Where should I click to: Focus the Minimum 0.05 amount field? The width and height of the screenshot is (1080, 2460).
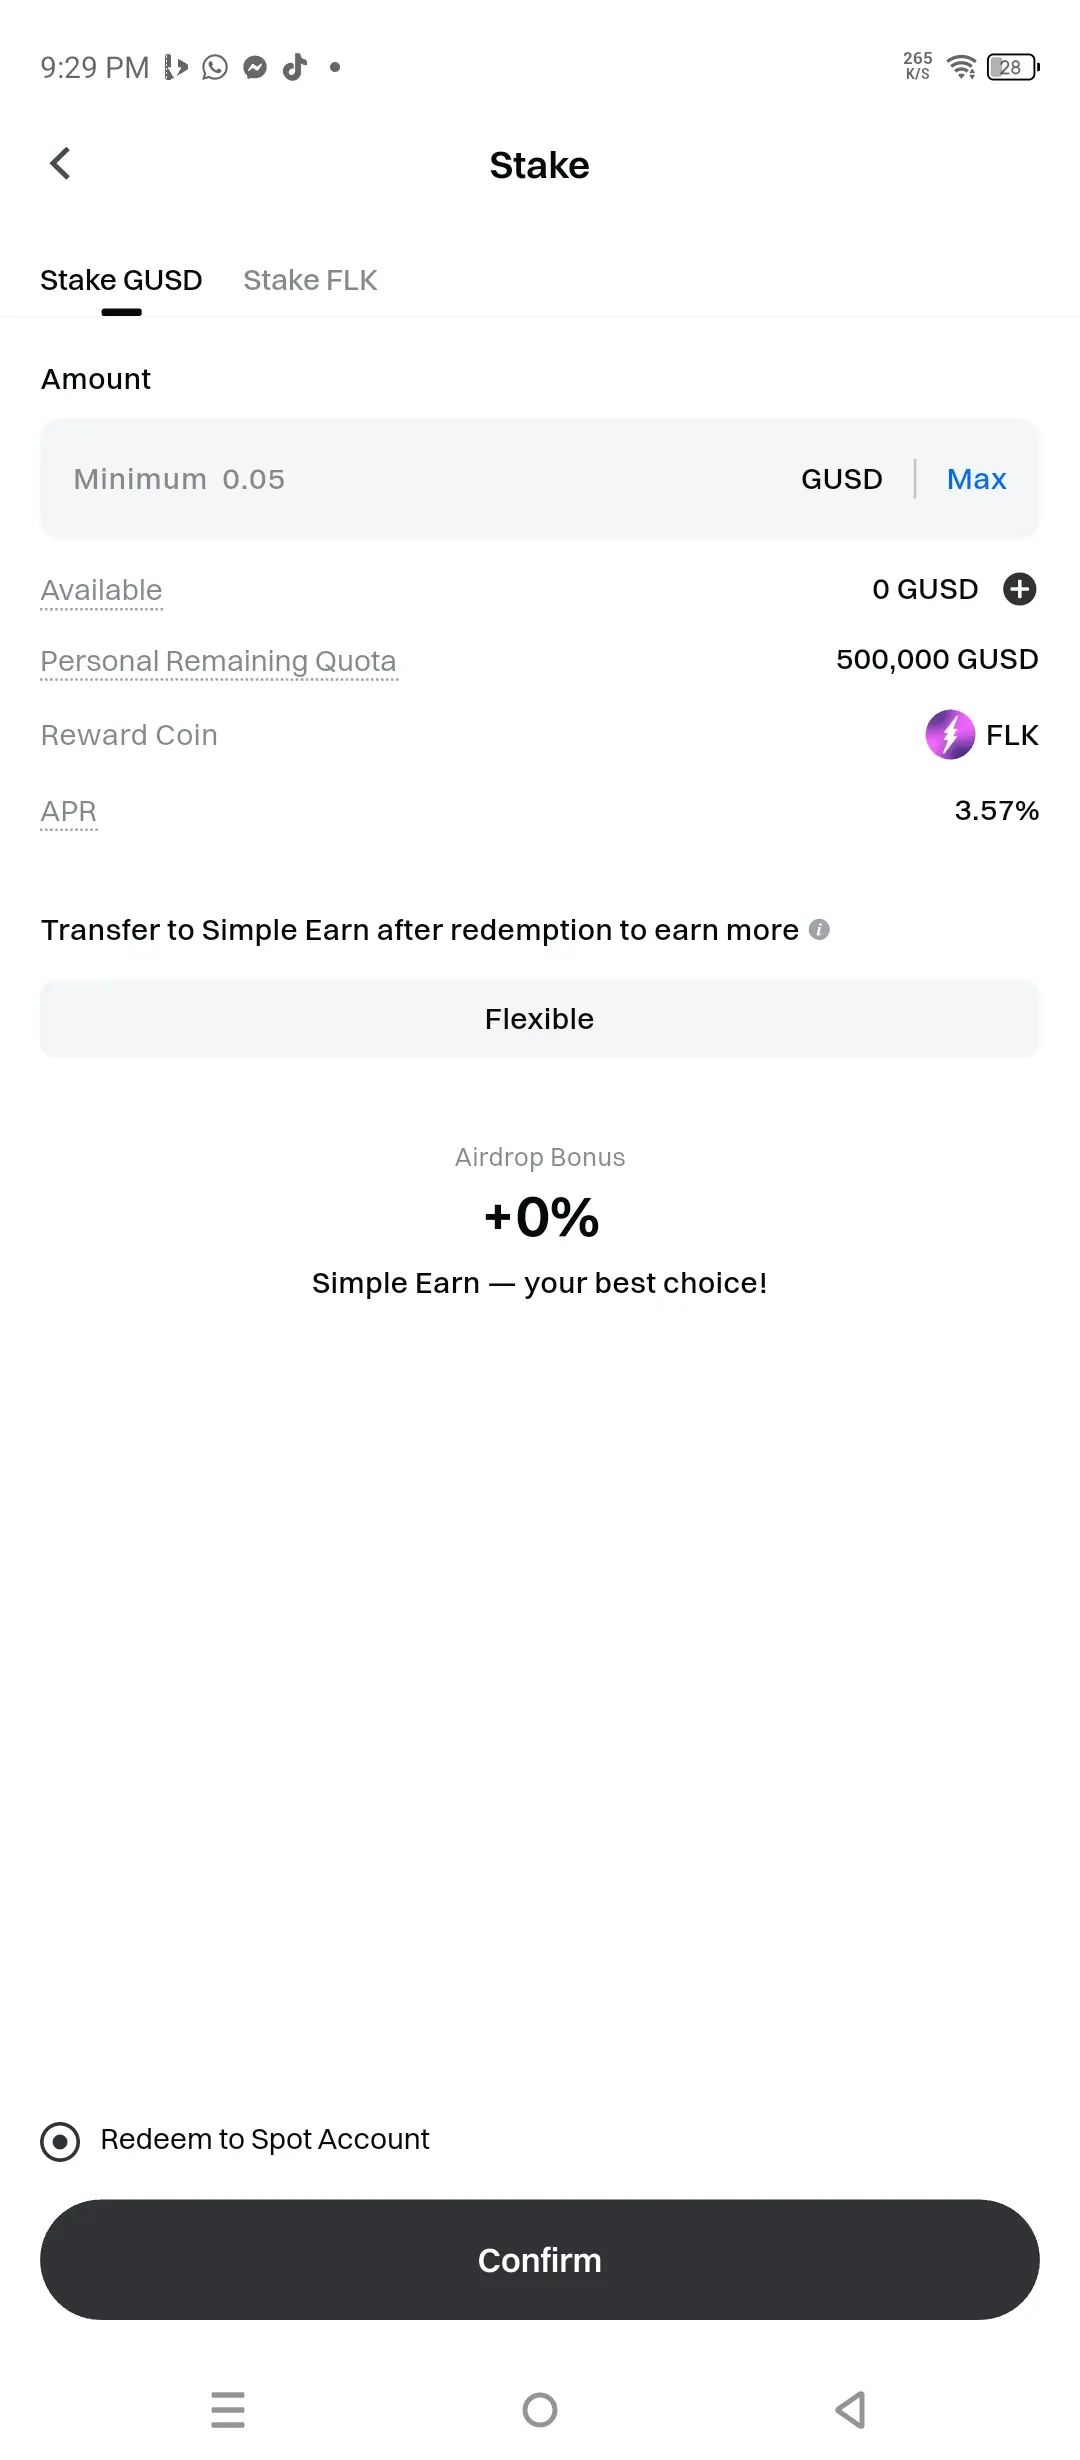(x=420, y=479)
